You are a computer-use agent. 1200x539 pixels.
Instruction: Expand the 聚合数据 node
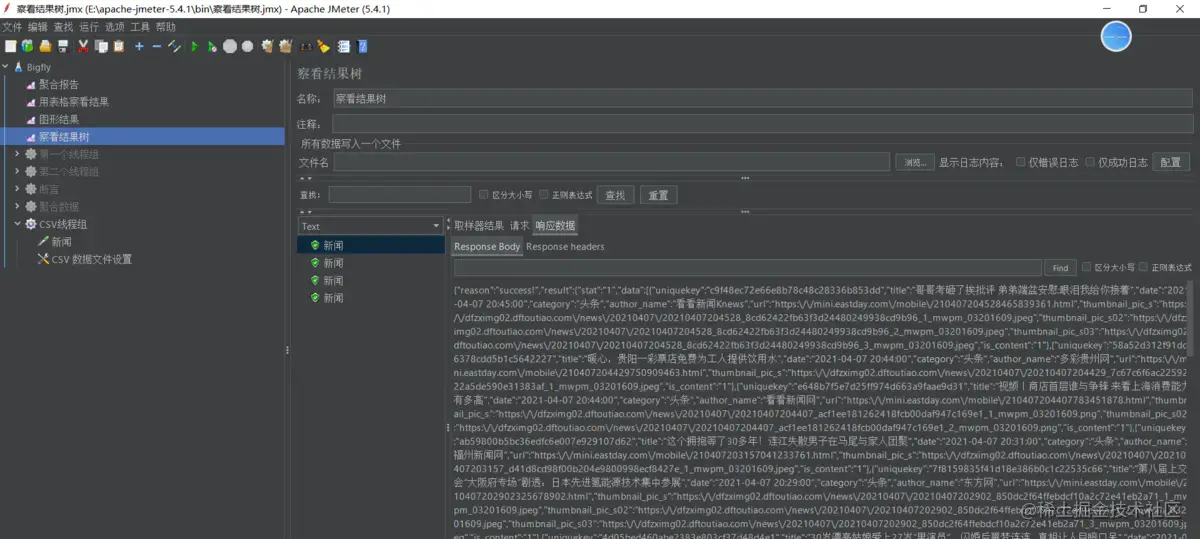(x=17, y=207)
